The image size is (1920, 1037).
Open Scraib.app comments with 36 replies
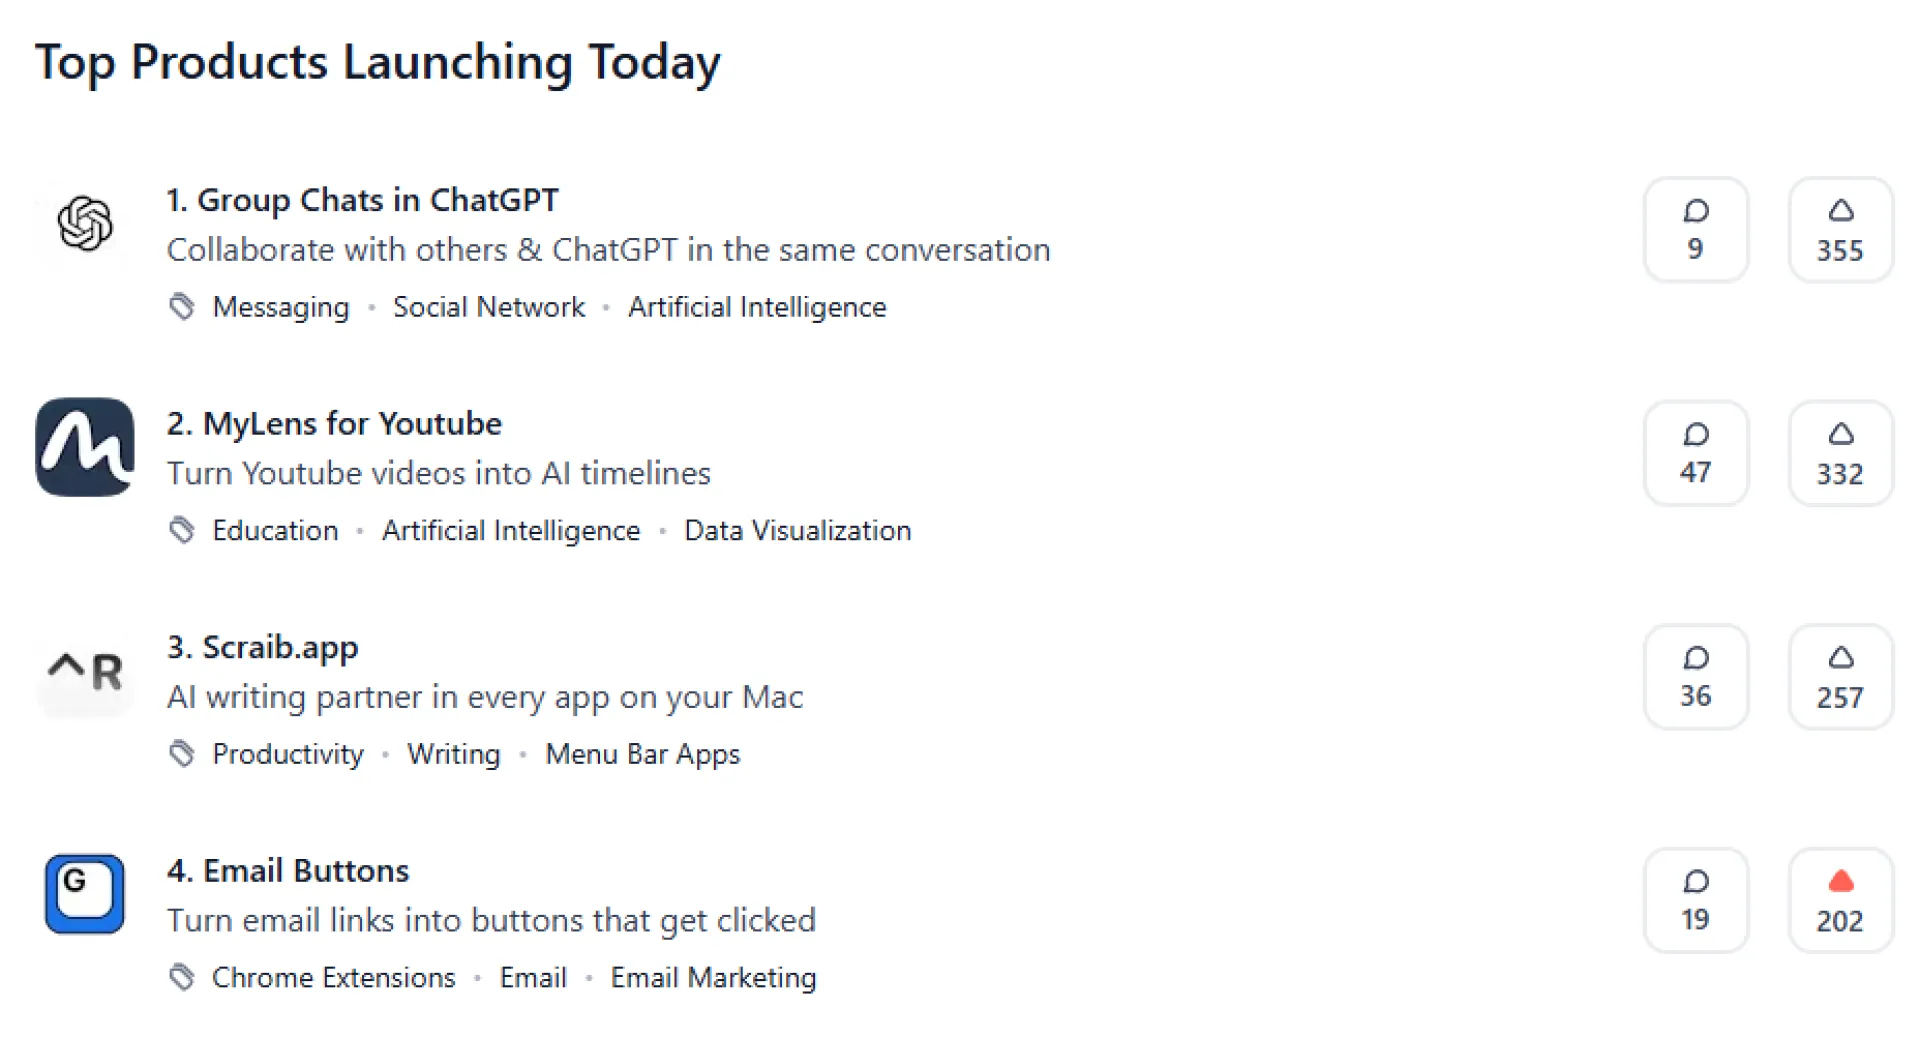point(1695,677)
